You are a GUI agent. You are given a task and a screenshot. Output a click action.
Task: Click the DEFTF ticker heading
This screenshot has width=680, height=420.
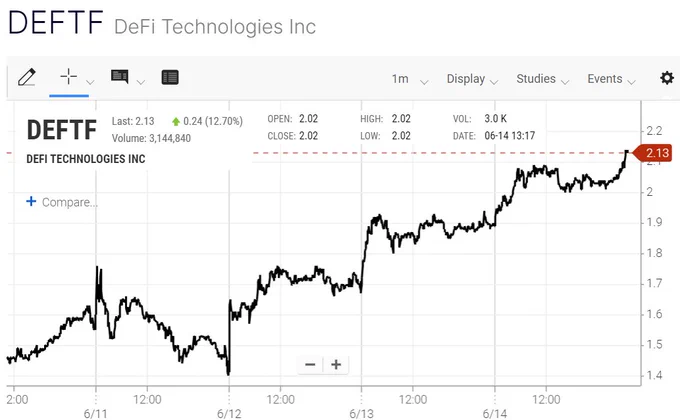pos(56,22)
